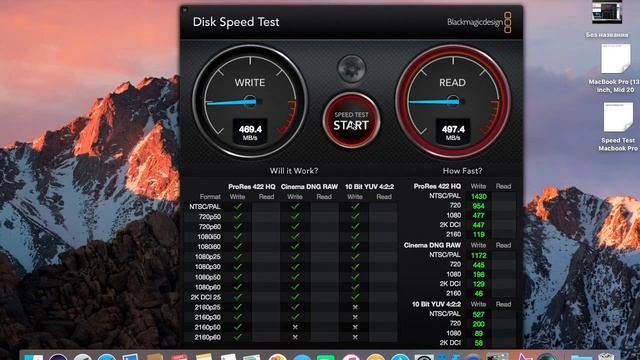Click the Cinema DNG RAW write X mark for 2160p60
Image resolution: width=640 pixels, height=360 pixels.
(x=295, y=337)
